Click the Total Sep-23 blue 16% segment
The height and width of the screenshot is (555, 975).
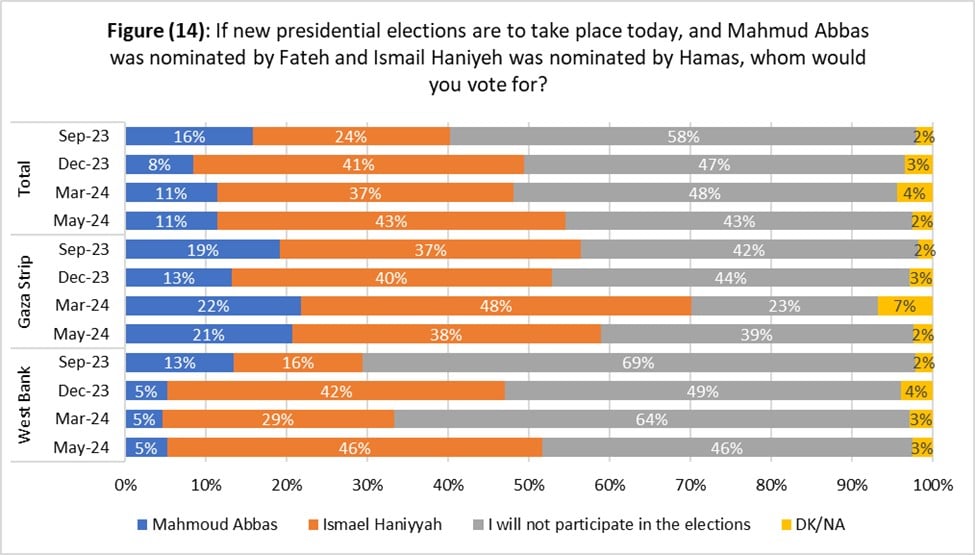pos(190,136)
